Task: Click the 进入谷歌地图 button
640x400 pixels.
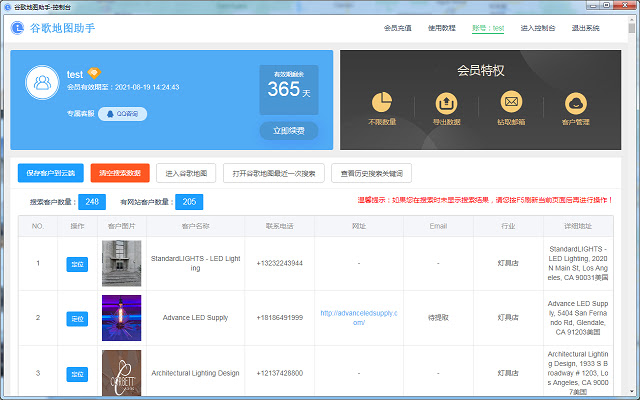Action: click(x=186, y=173)
